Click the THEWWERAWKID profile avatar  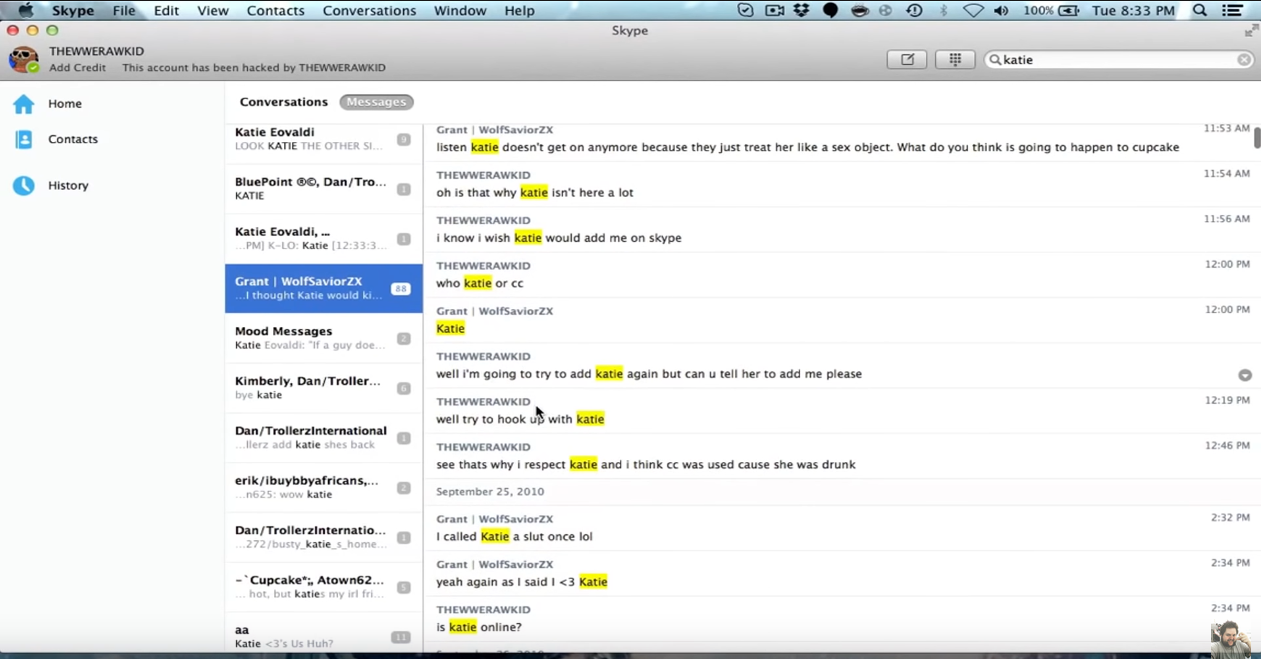tap(23, 60)
